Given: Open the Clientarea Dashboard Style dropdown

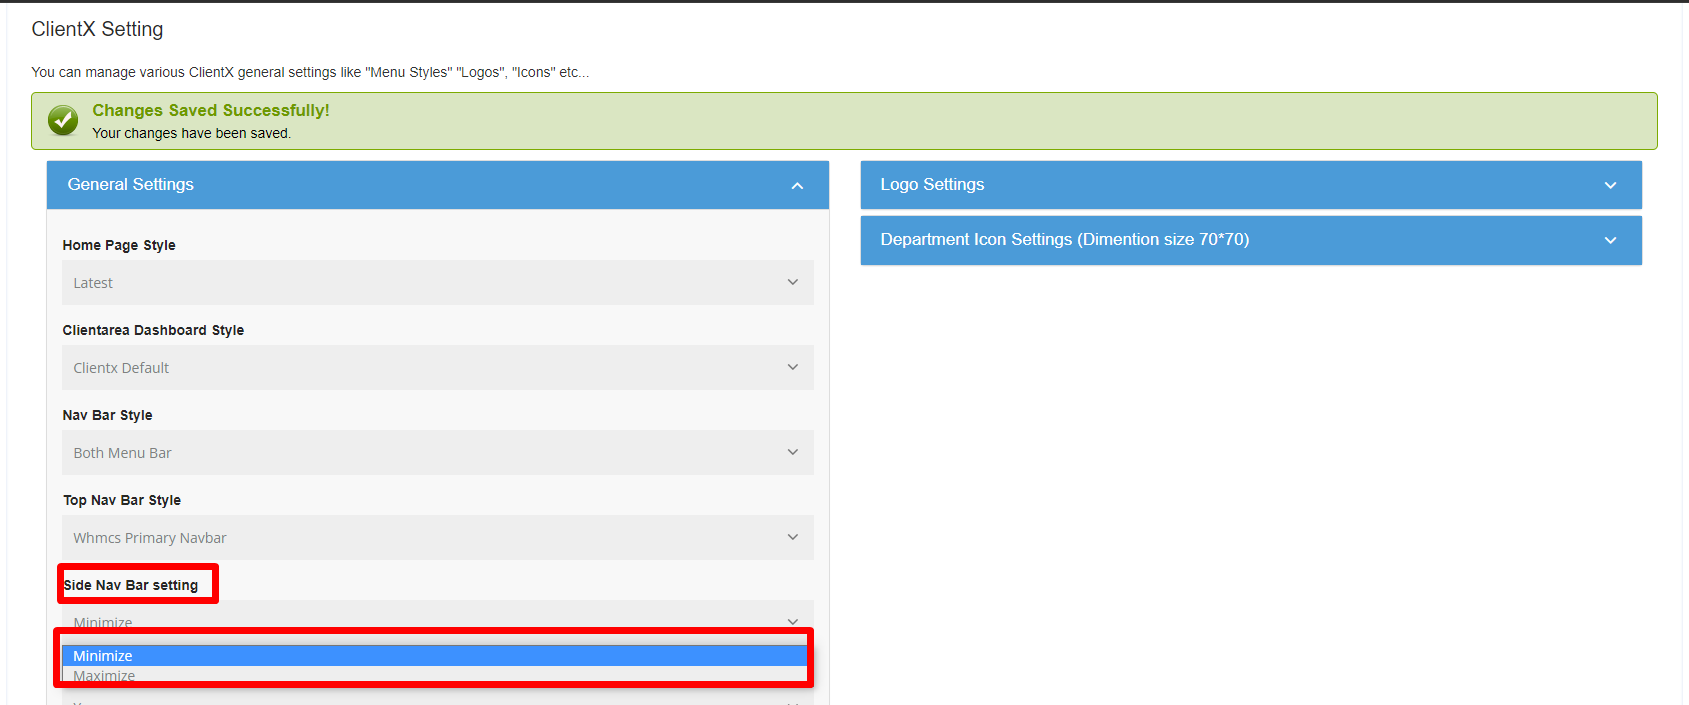Looking at the screenshot, I should (437, 368).
